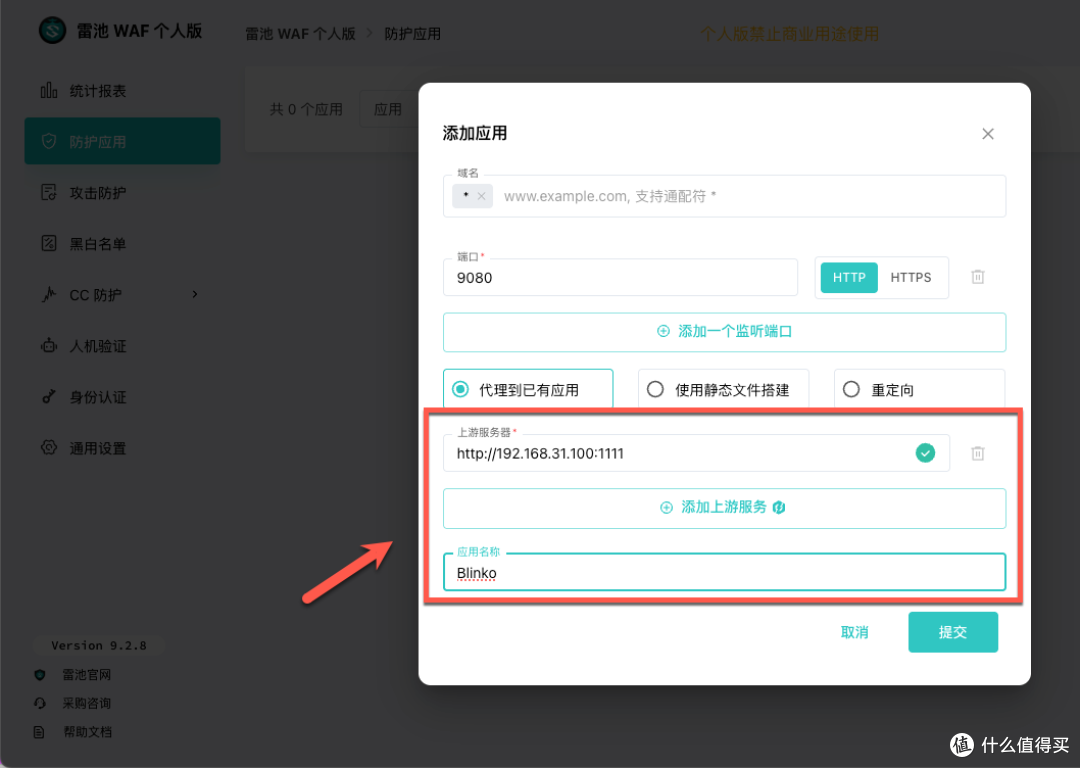Click the 攻击防护 icon
Image resolution: width=1080 pixels, height=768 pixels.
pos(49,192)
